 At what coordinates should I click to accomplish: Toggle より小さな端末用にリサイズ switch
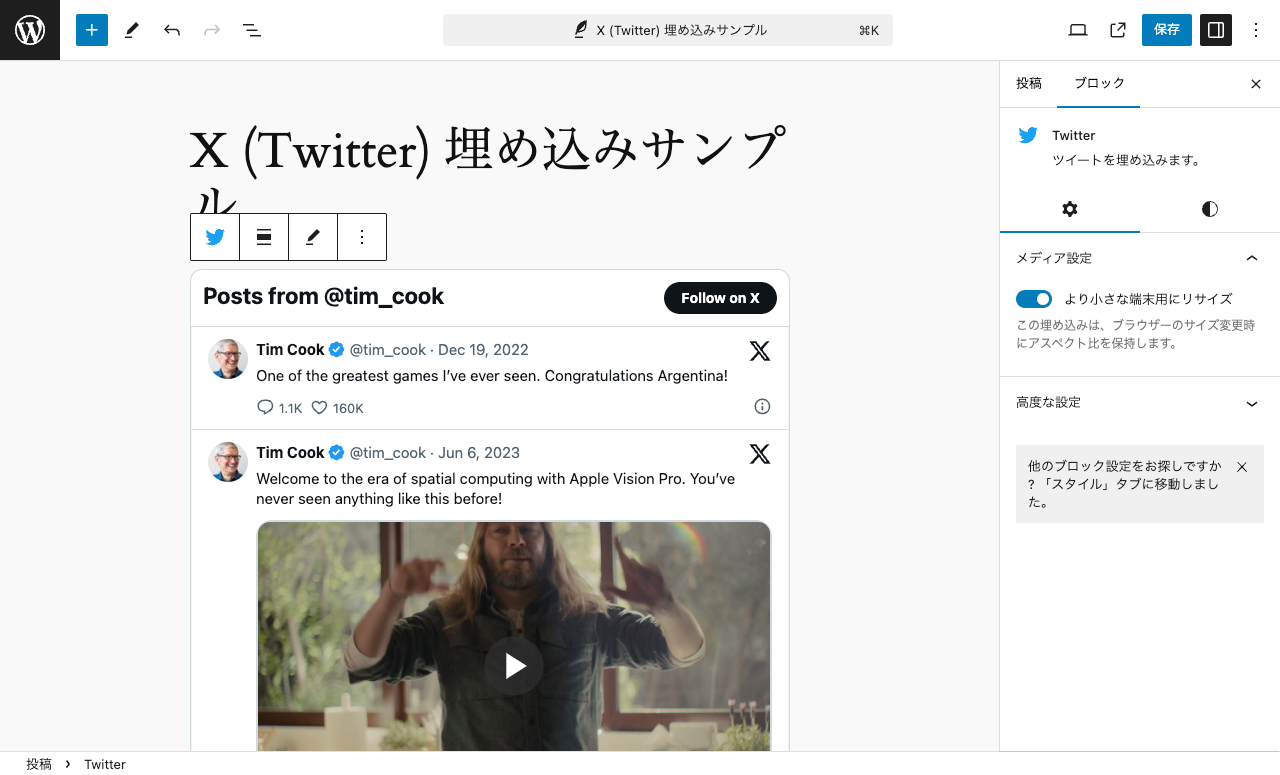point(1034,299)
